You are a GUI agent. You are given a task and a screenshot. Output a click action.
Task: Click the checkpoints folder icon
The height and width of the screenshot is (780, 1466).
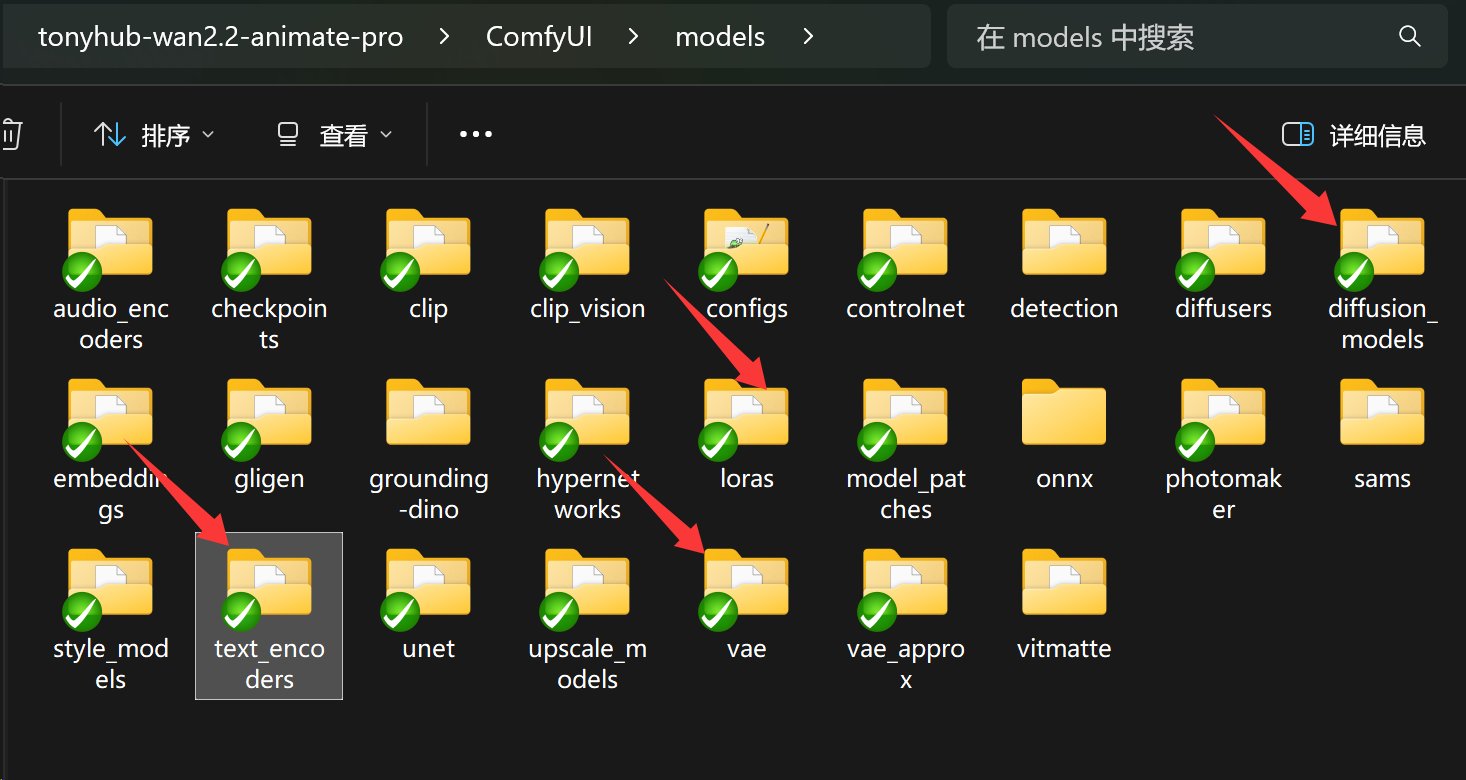(269, 244)
